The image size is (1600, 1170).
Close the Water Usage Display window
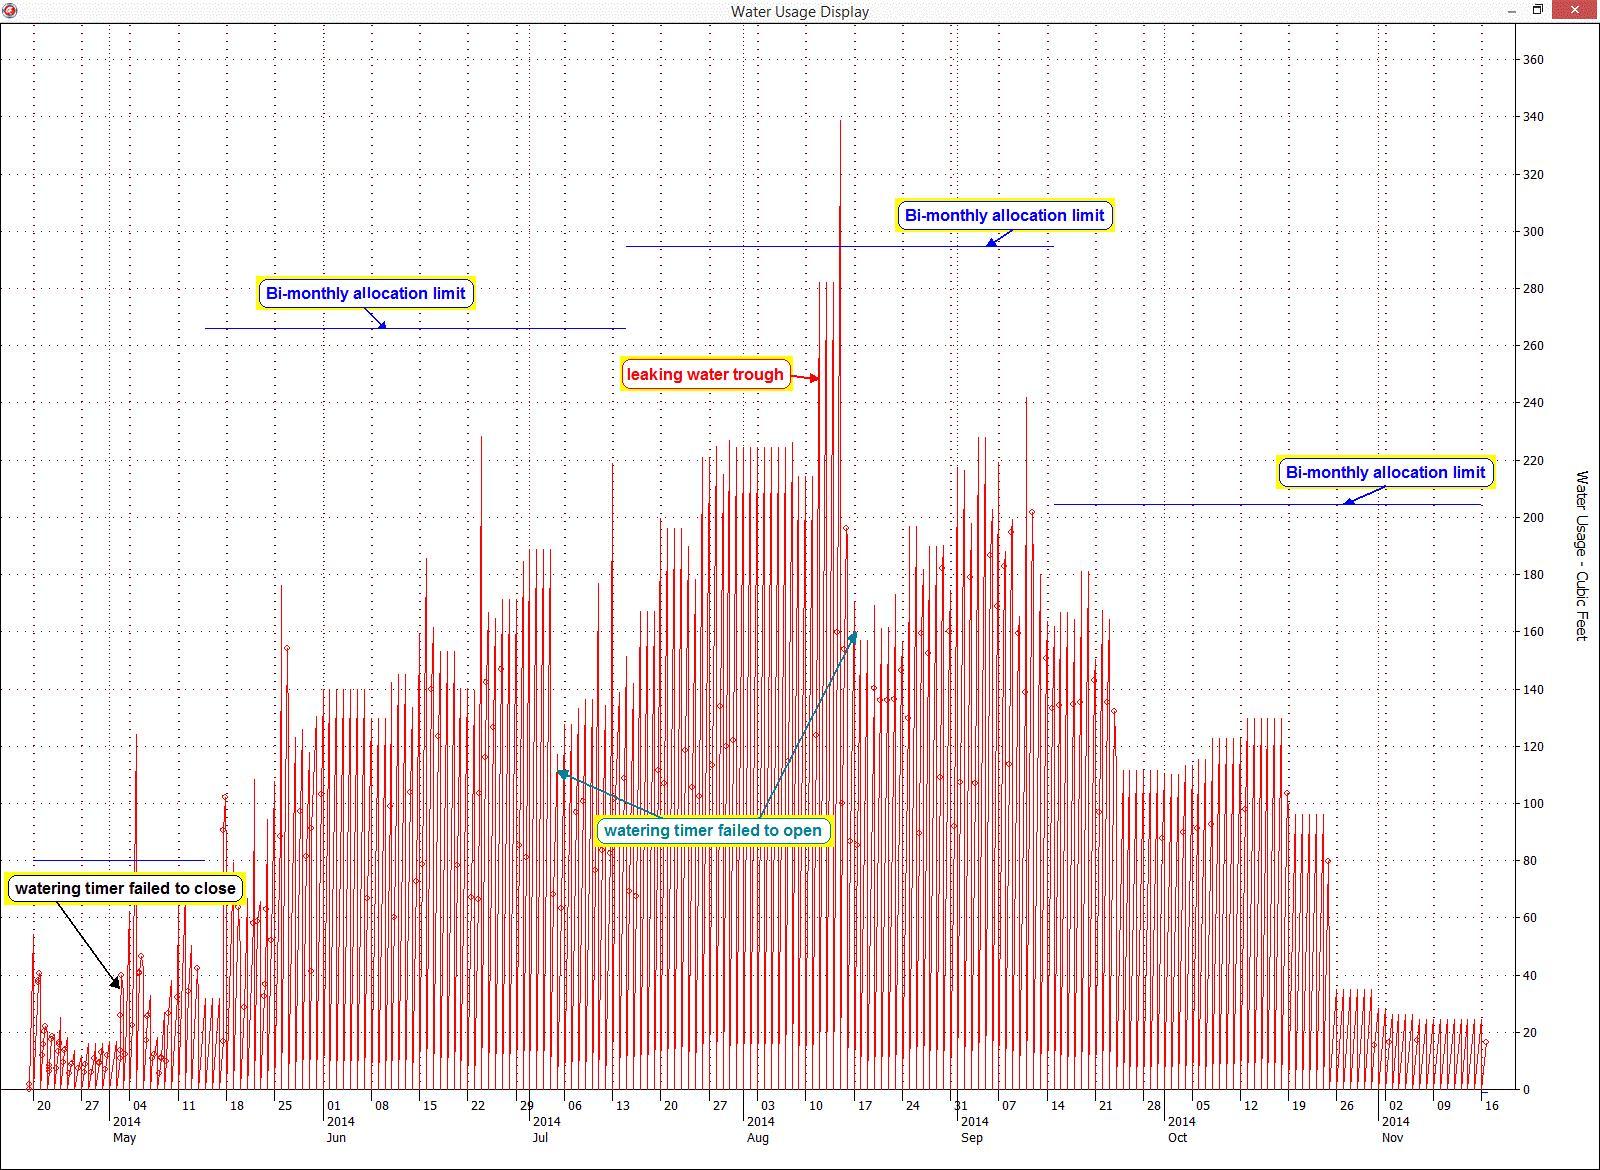click(1579, 11)
